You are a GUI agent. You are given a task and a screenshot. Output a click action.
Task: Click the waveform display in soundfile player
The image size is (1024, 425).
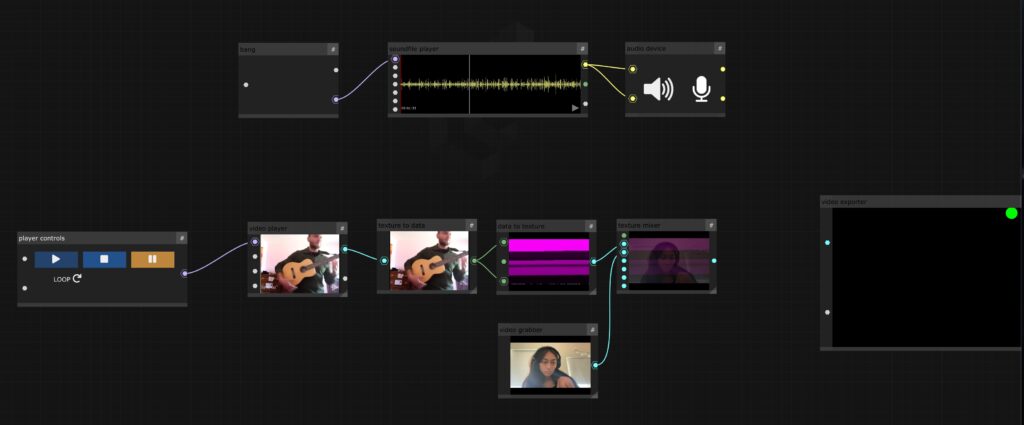(490, 84)
